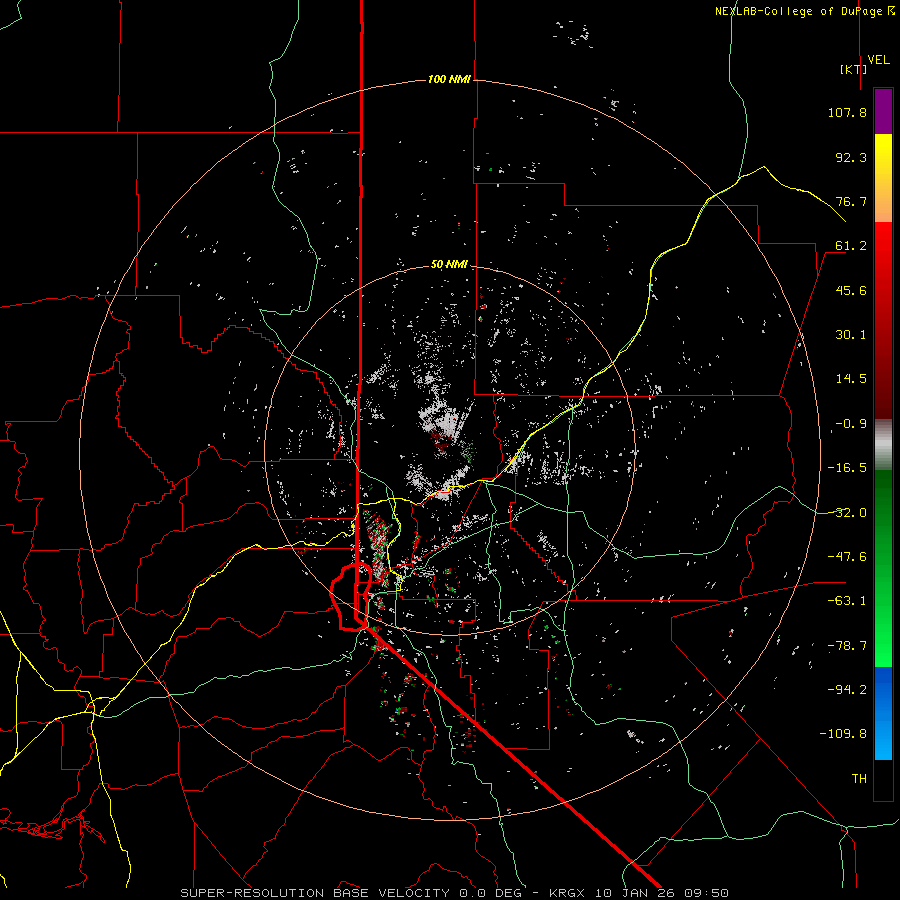Select the 92.3 velocity scale value
Screen dimensions: 900x900
tap(851, 157)
